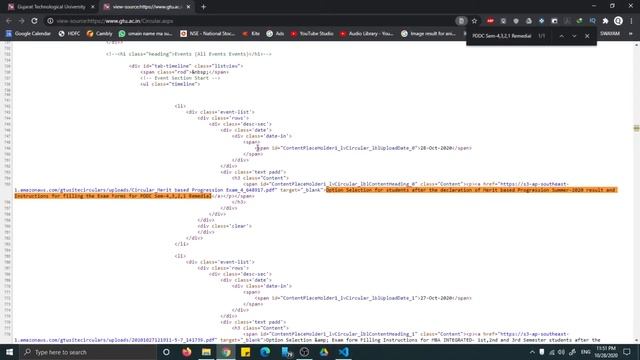640x360 pixels.
Task: Open Cortana from the taskbar
Action: 166,352
